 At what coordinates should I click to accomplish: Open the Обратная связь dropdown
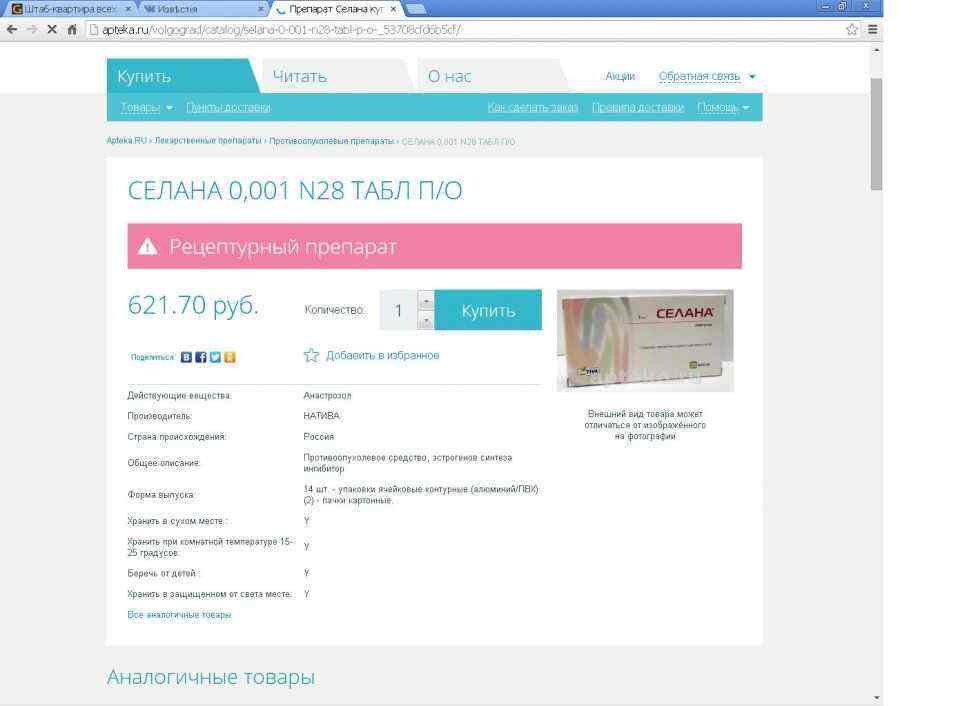706,77
